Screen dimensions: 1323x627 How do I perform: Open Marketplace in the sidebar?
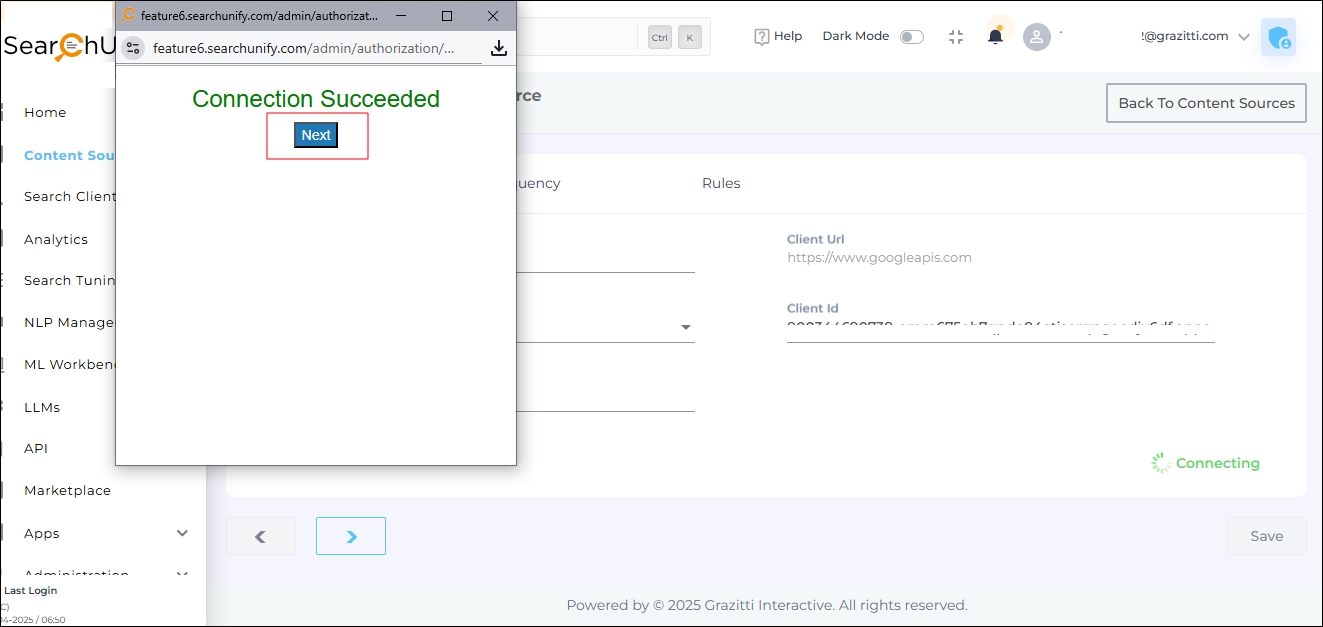67,490
